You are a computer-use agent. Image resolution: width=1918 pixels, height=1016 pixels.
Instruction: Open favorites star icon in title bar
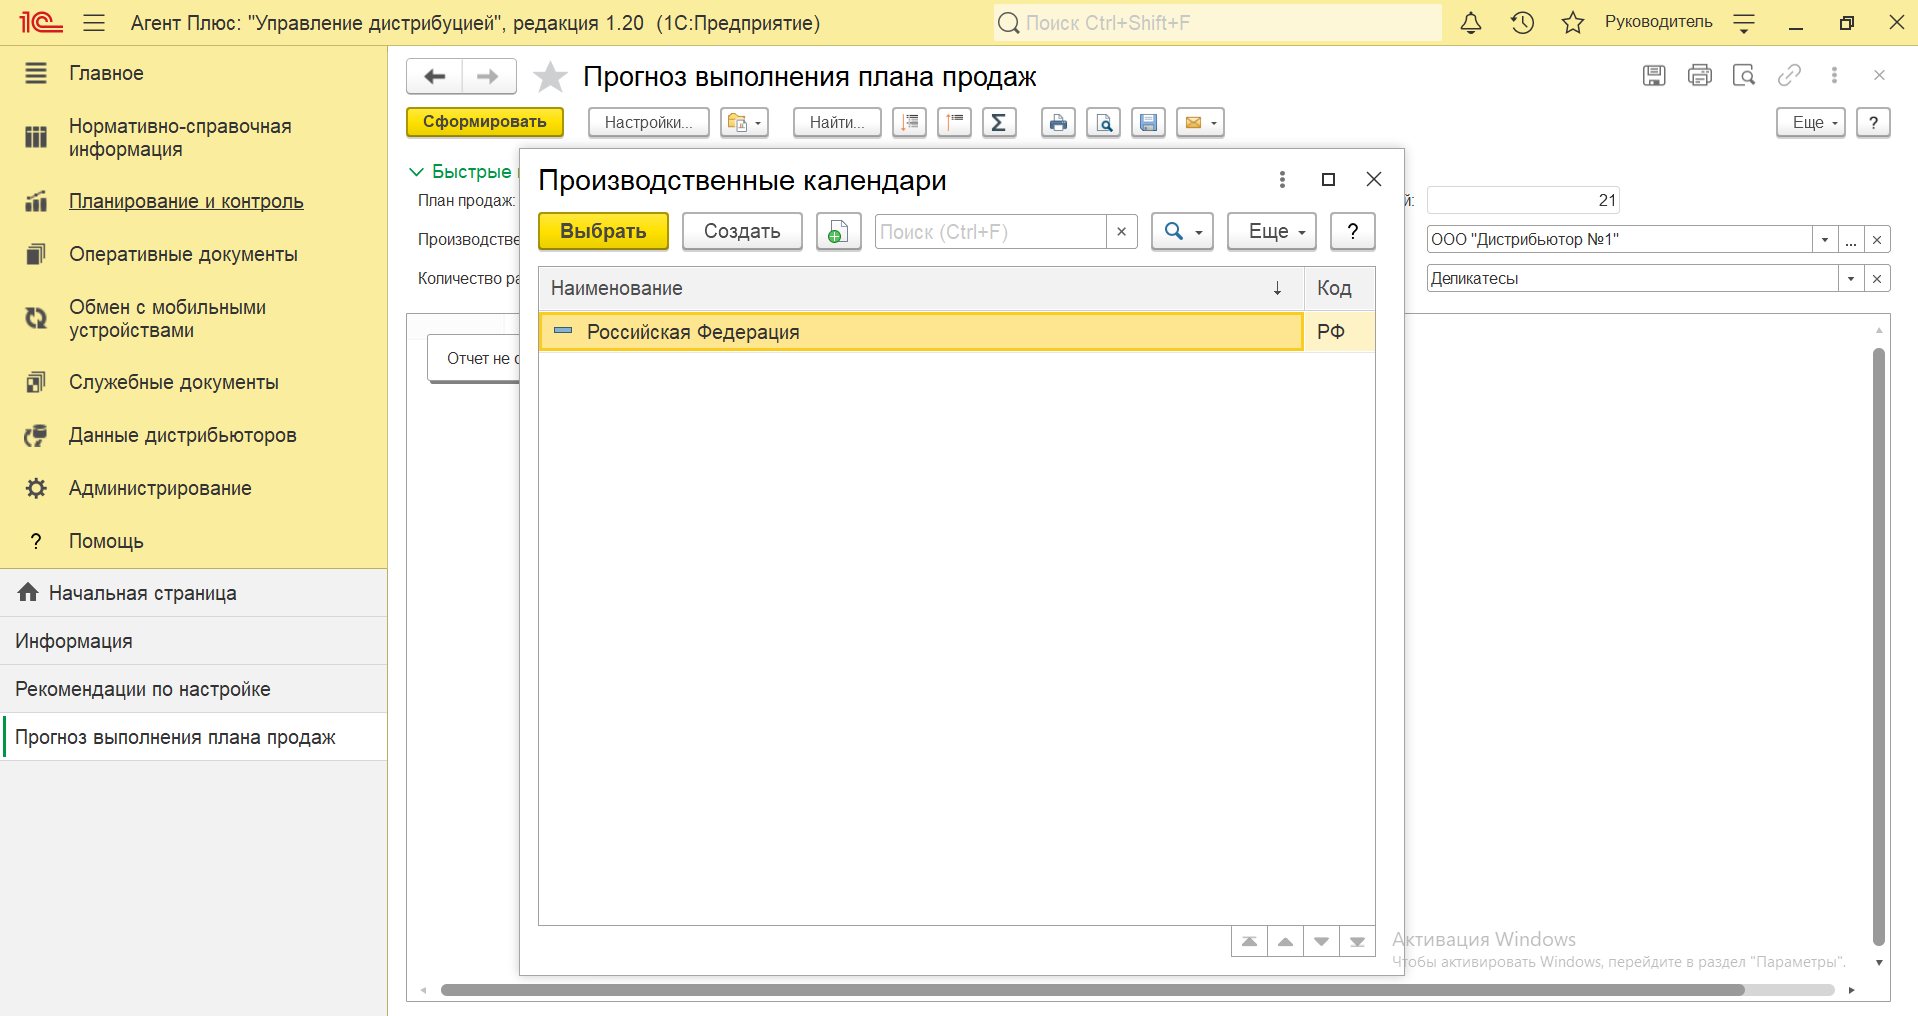(1573, 23)
